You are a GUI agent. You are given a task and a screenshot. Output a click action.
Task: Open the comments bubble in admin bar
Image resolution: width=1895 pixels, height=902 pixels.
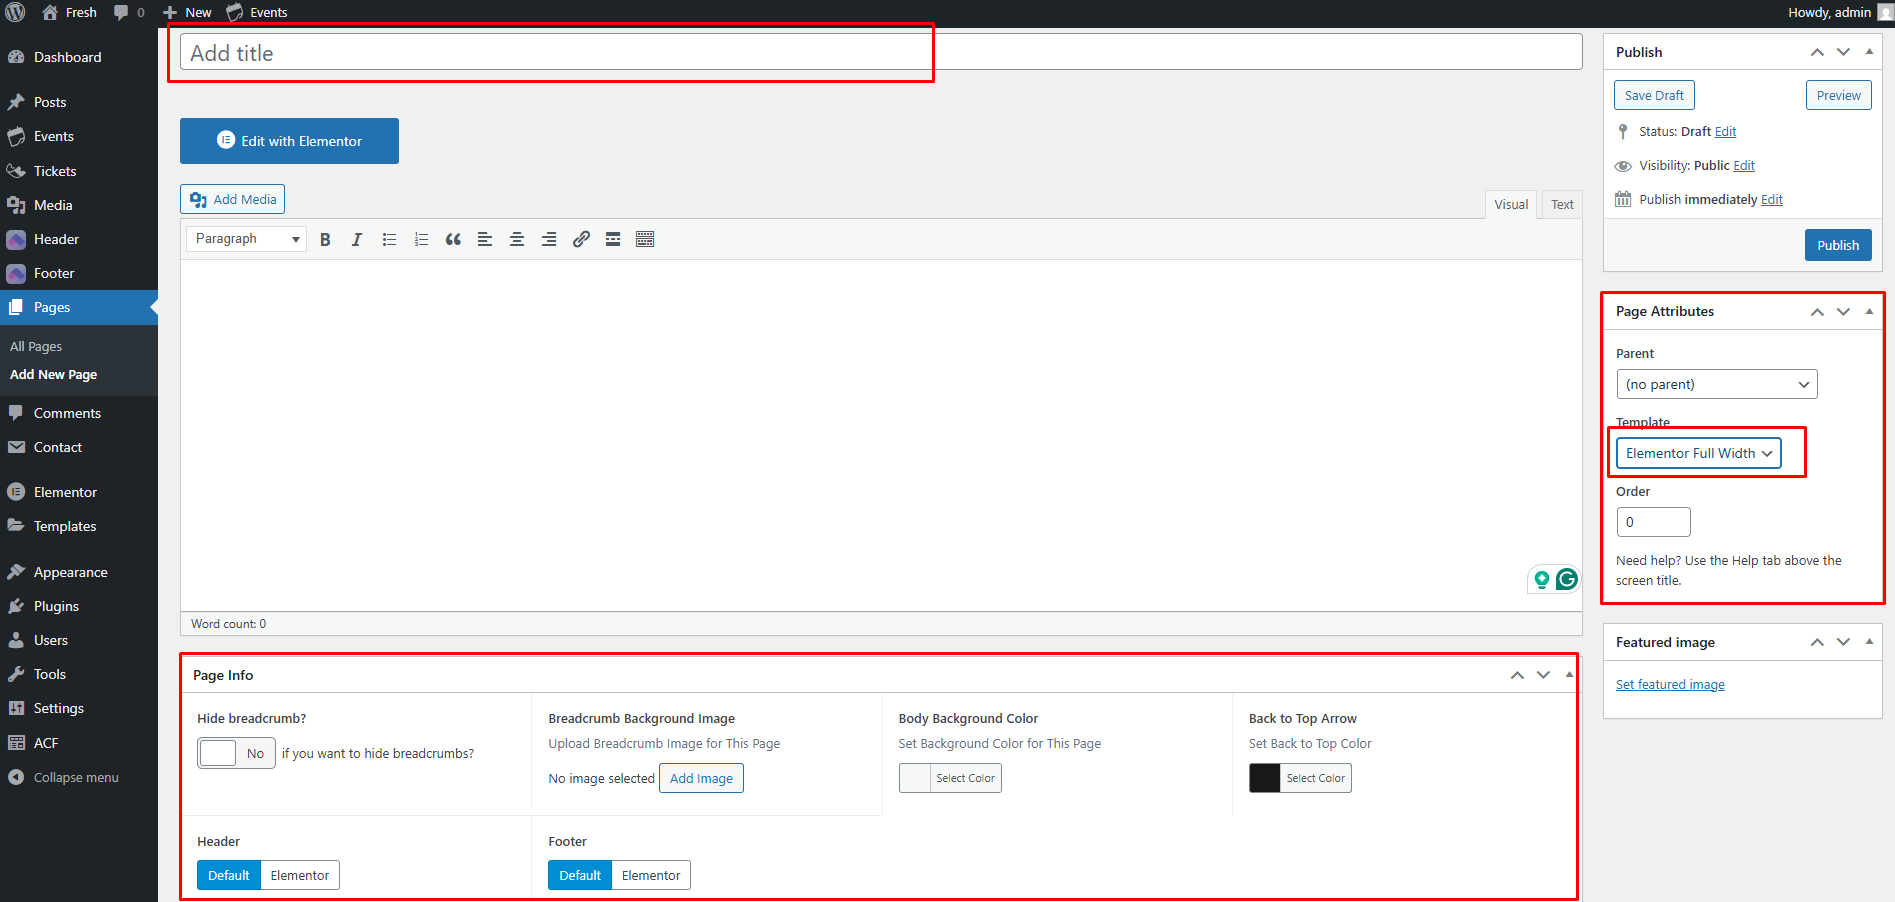tap(129, 12)
